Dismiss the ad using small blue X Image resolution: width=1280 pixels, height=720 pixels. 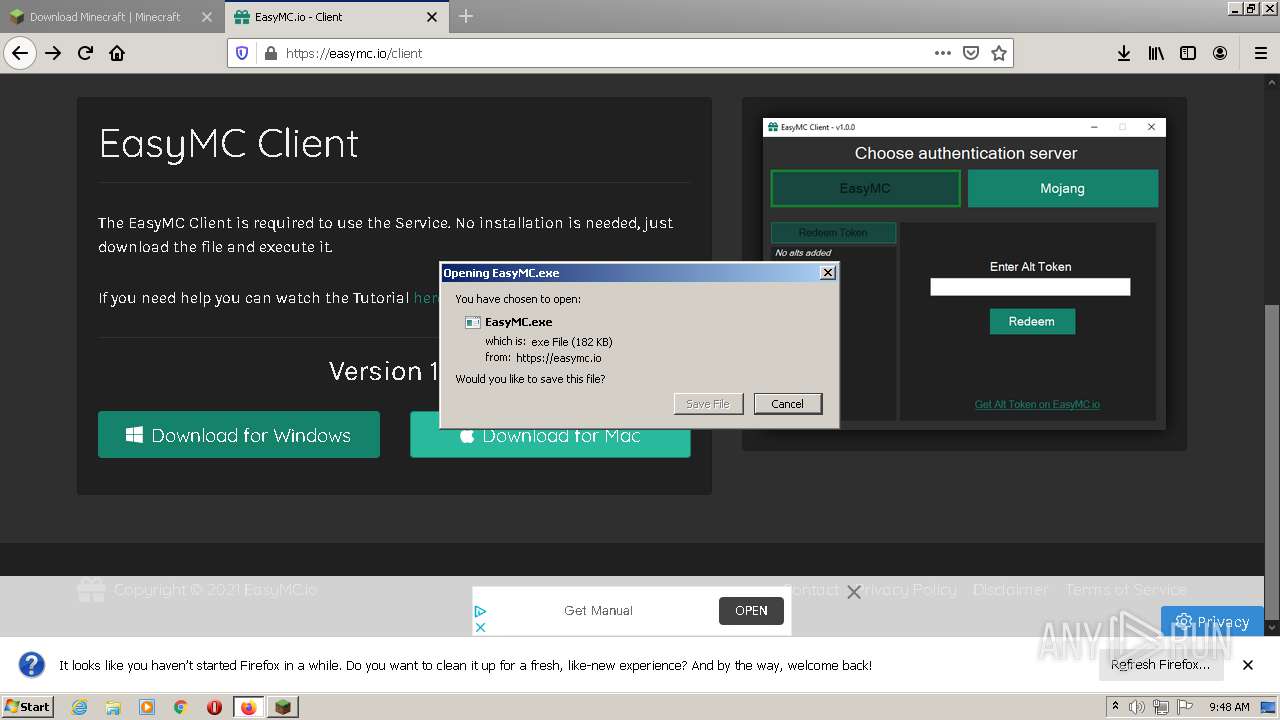pos(480,627)
